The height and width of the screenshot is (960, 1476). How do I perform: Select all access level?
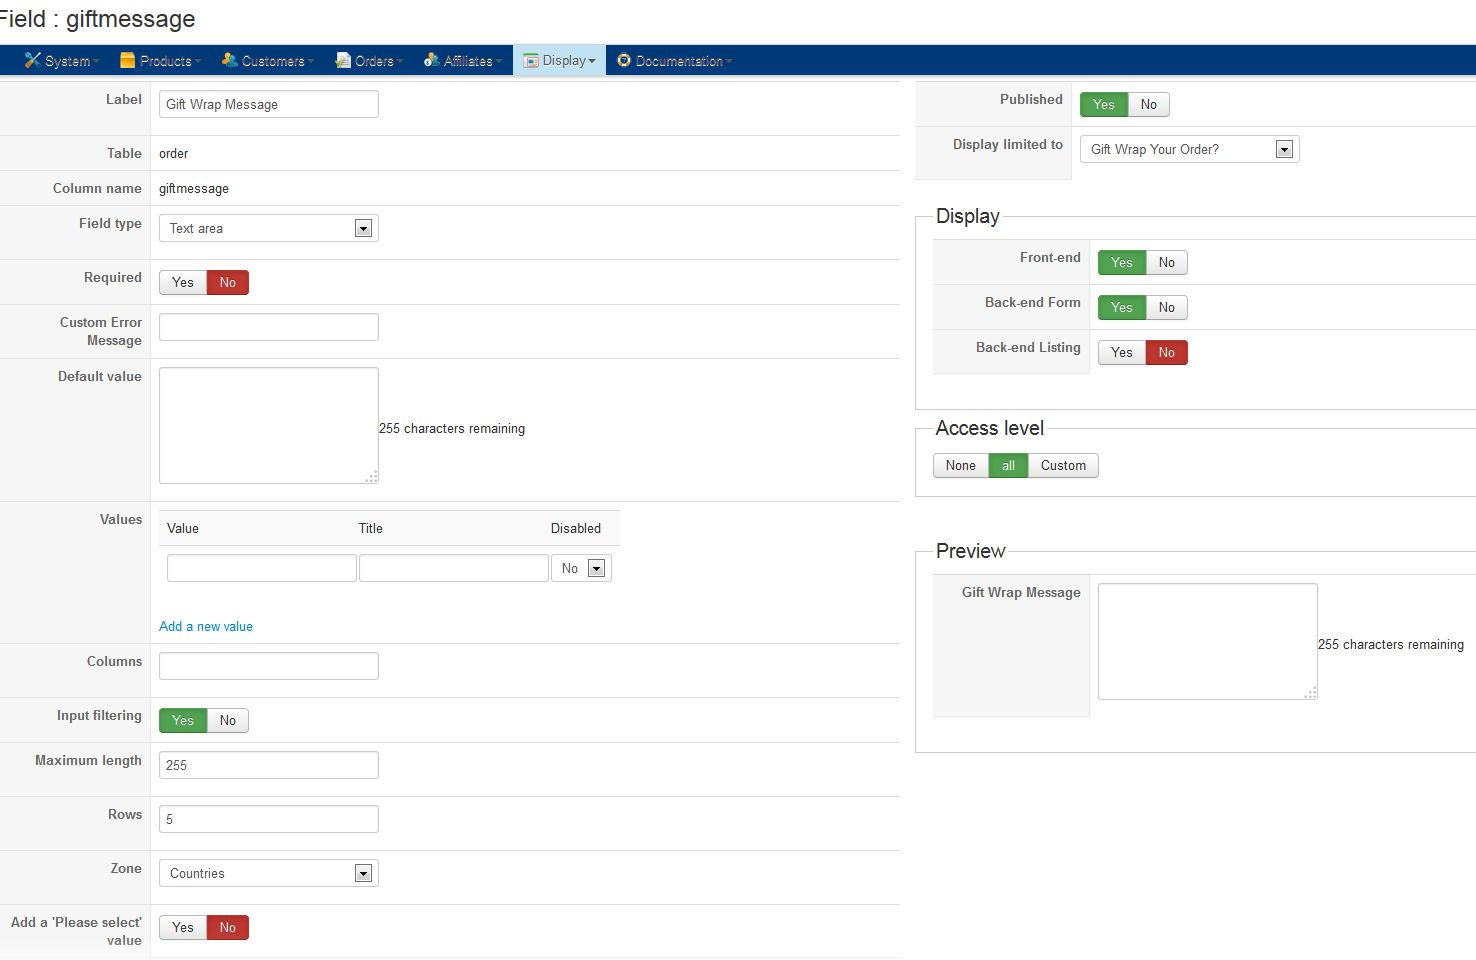1008,466
